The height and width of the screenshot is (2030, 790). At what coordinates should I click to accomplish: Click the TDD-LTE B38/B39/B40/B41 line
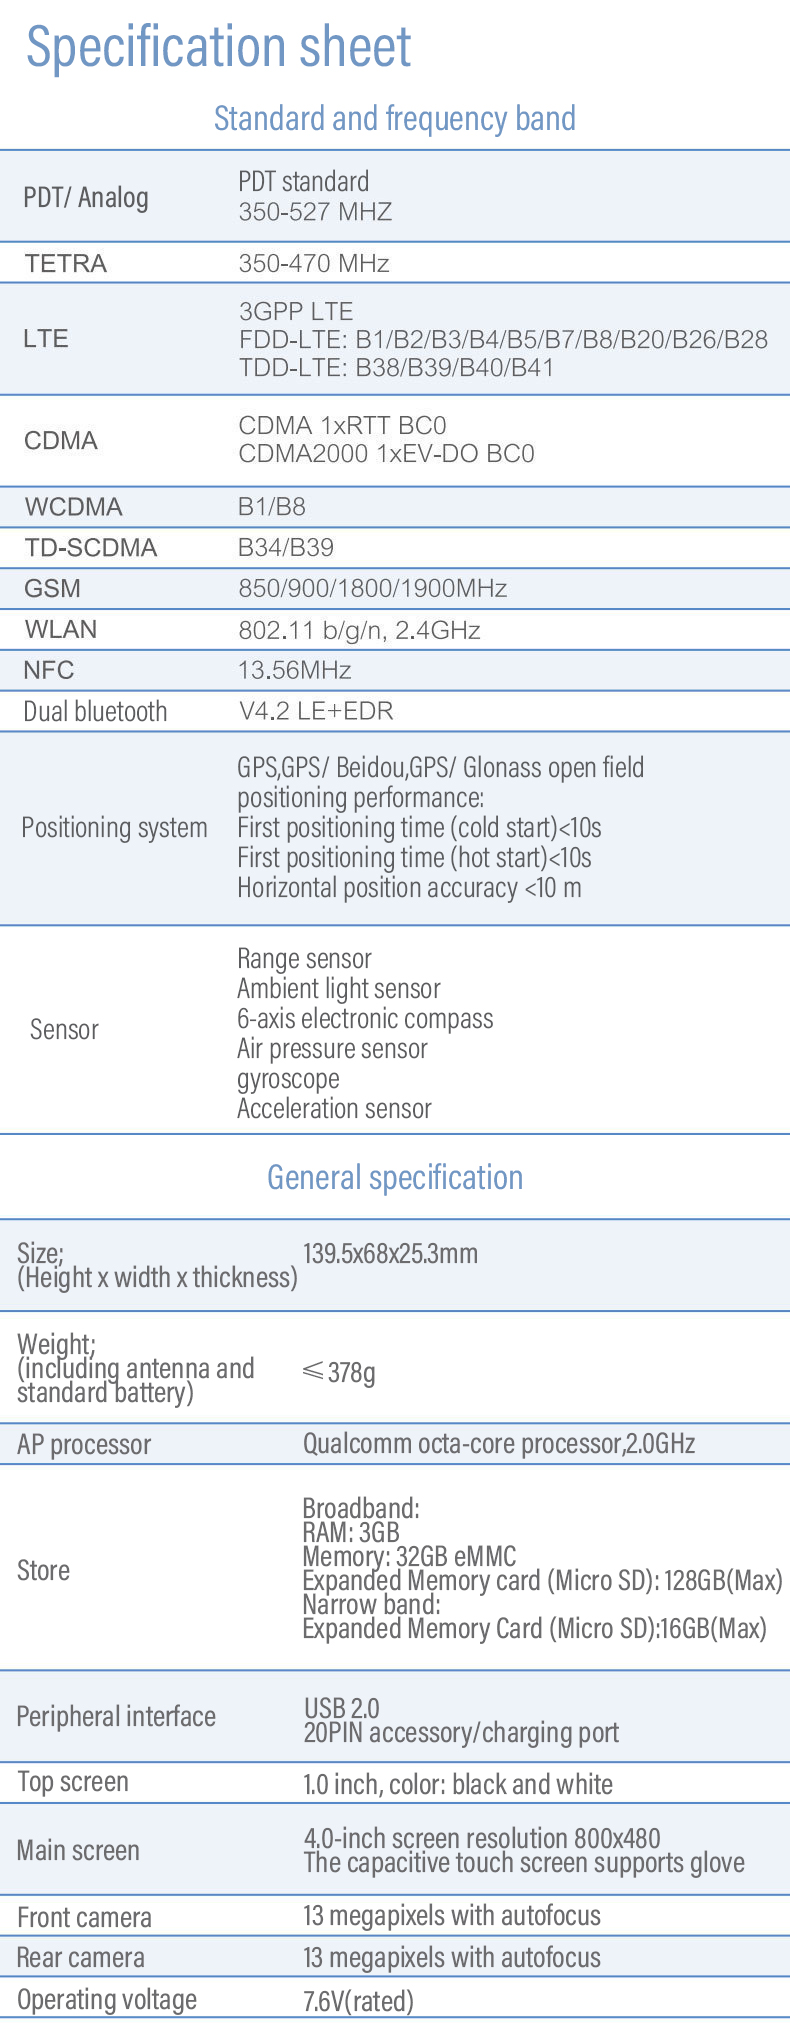[x=396, y=368]
